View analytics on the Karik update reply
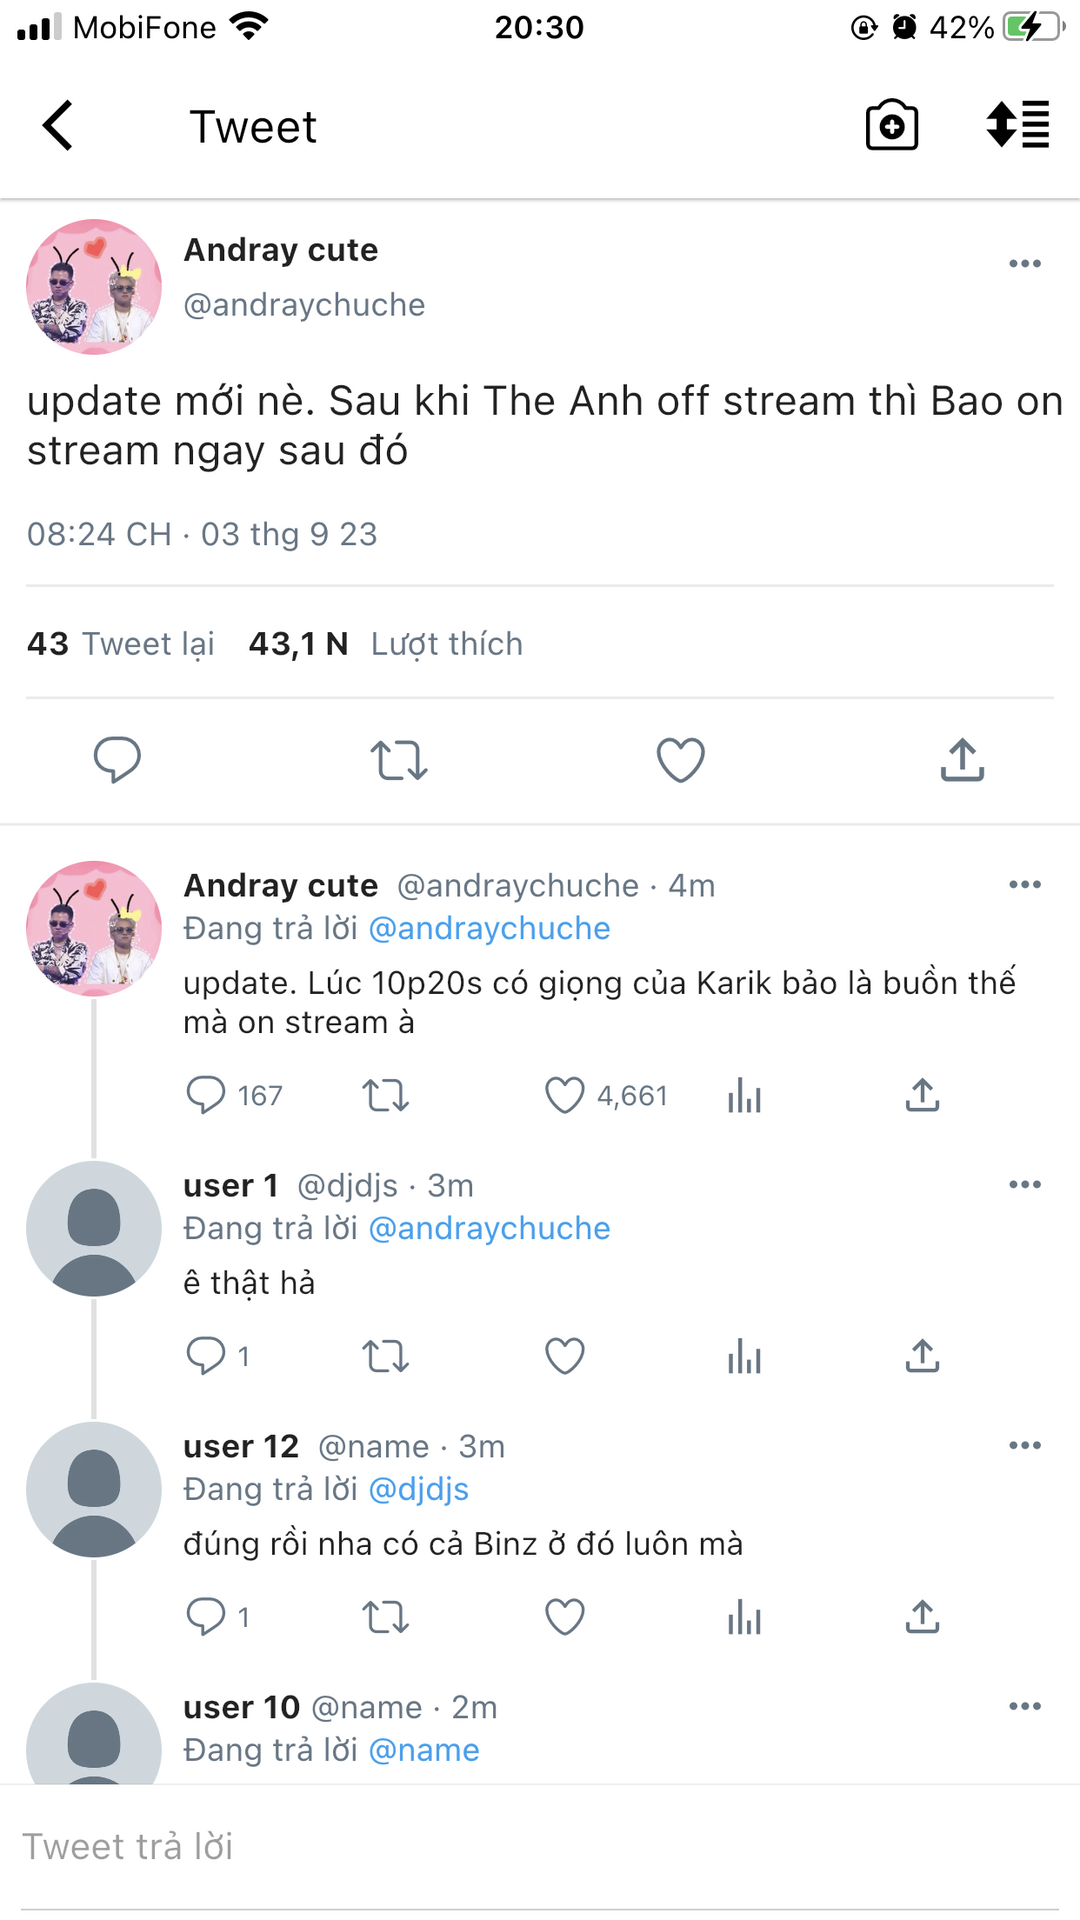Screen dimensions: 1080x1920 (744, 1096)
